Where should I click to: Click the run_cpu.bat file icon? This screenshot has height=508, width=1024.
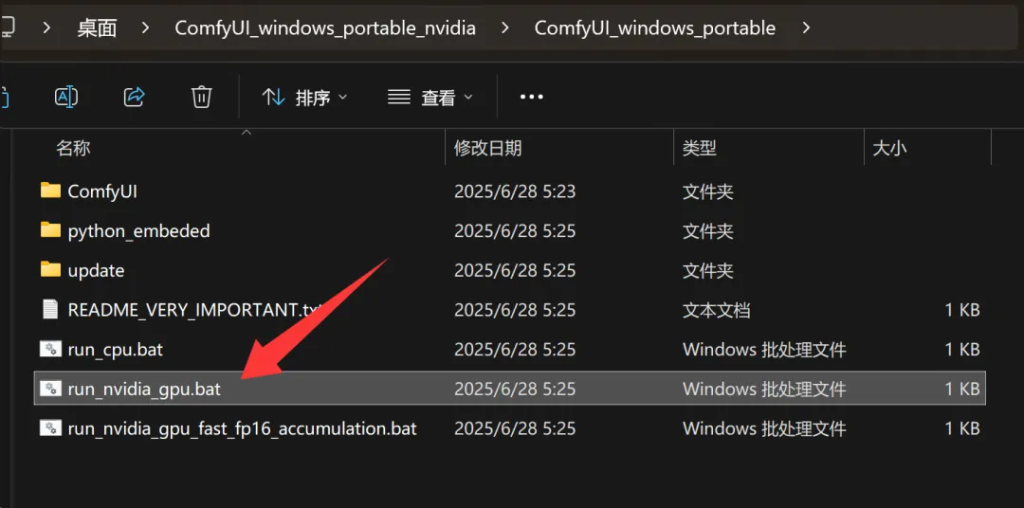click(x=50, y=349)
